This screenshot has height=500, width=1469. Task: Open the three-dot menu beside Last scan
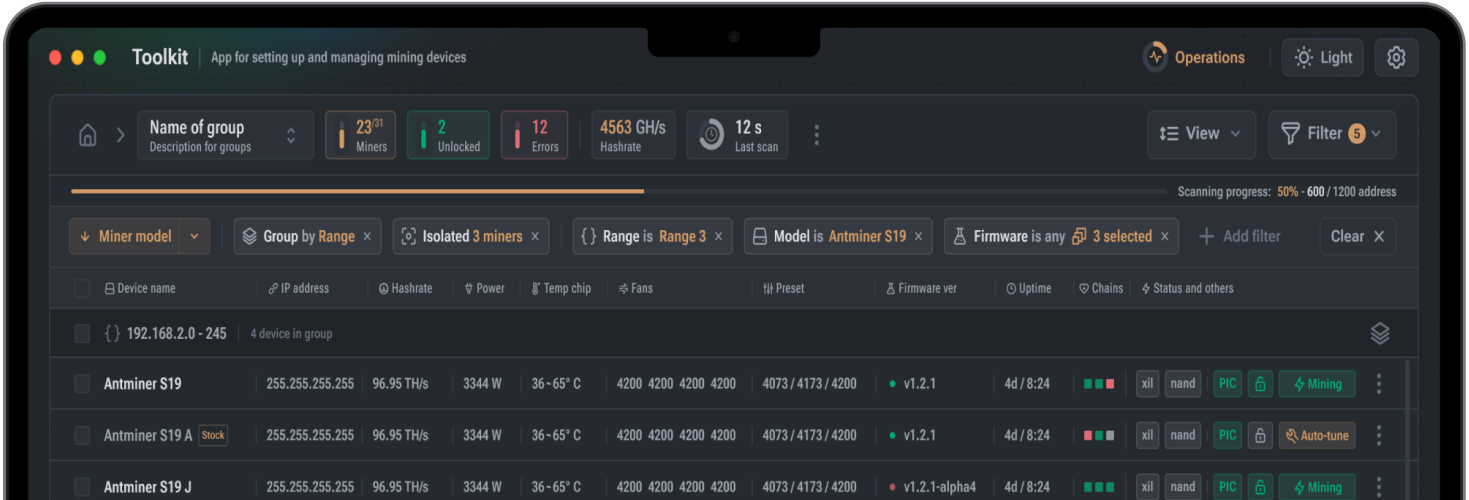point(817,135)
